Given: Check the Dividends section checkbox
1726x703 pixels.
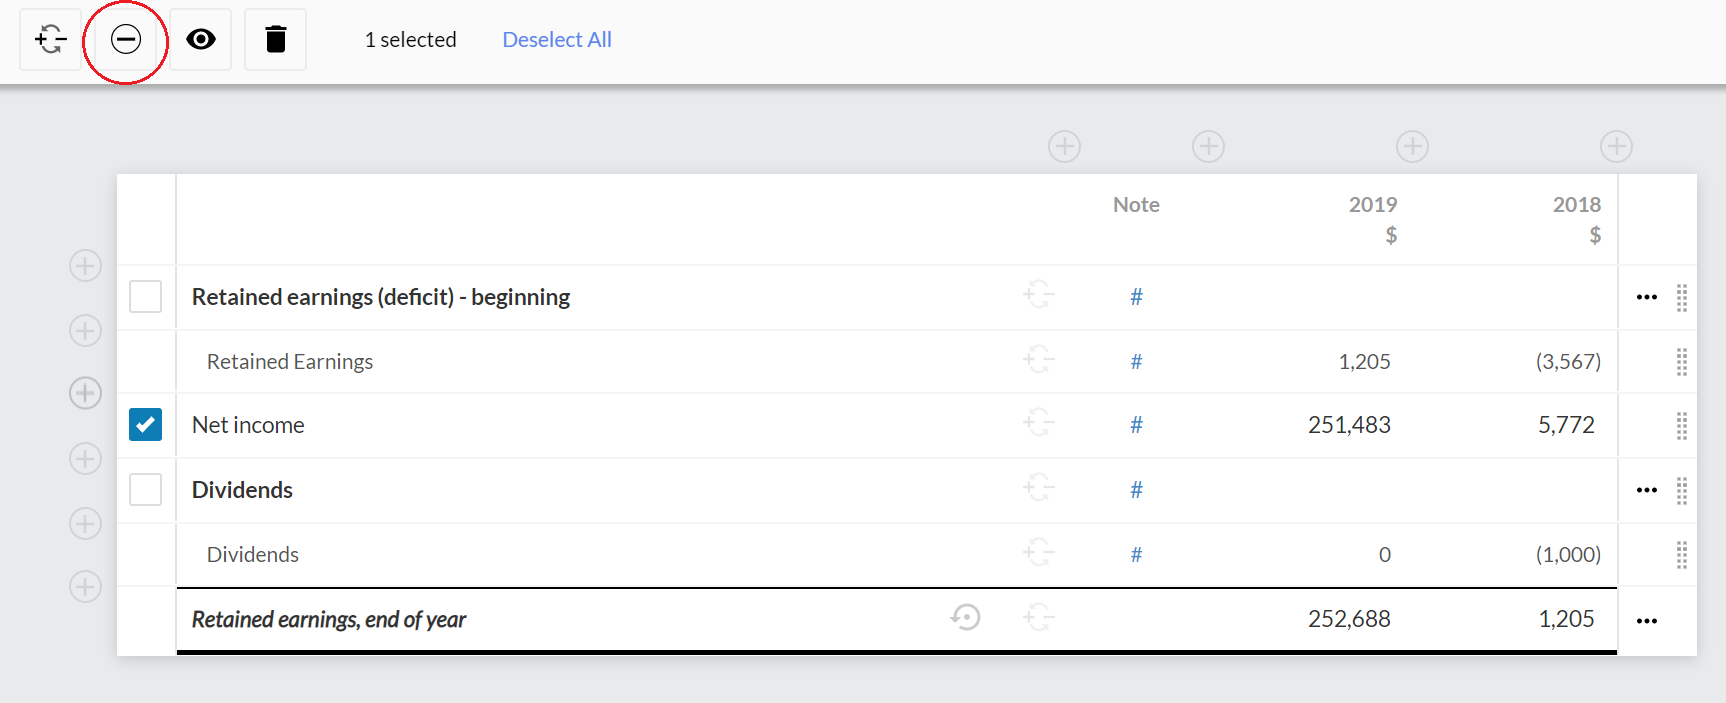Looking at the screenshot, I should click(146, 490).
